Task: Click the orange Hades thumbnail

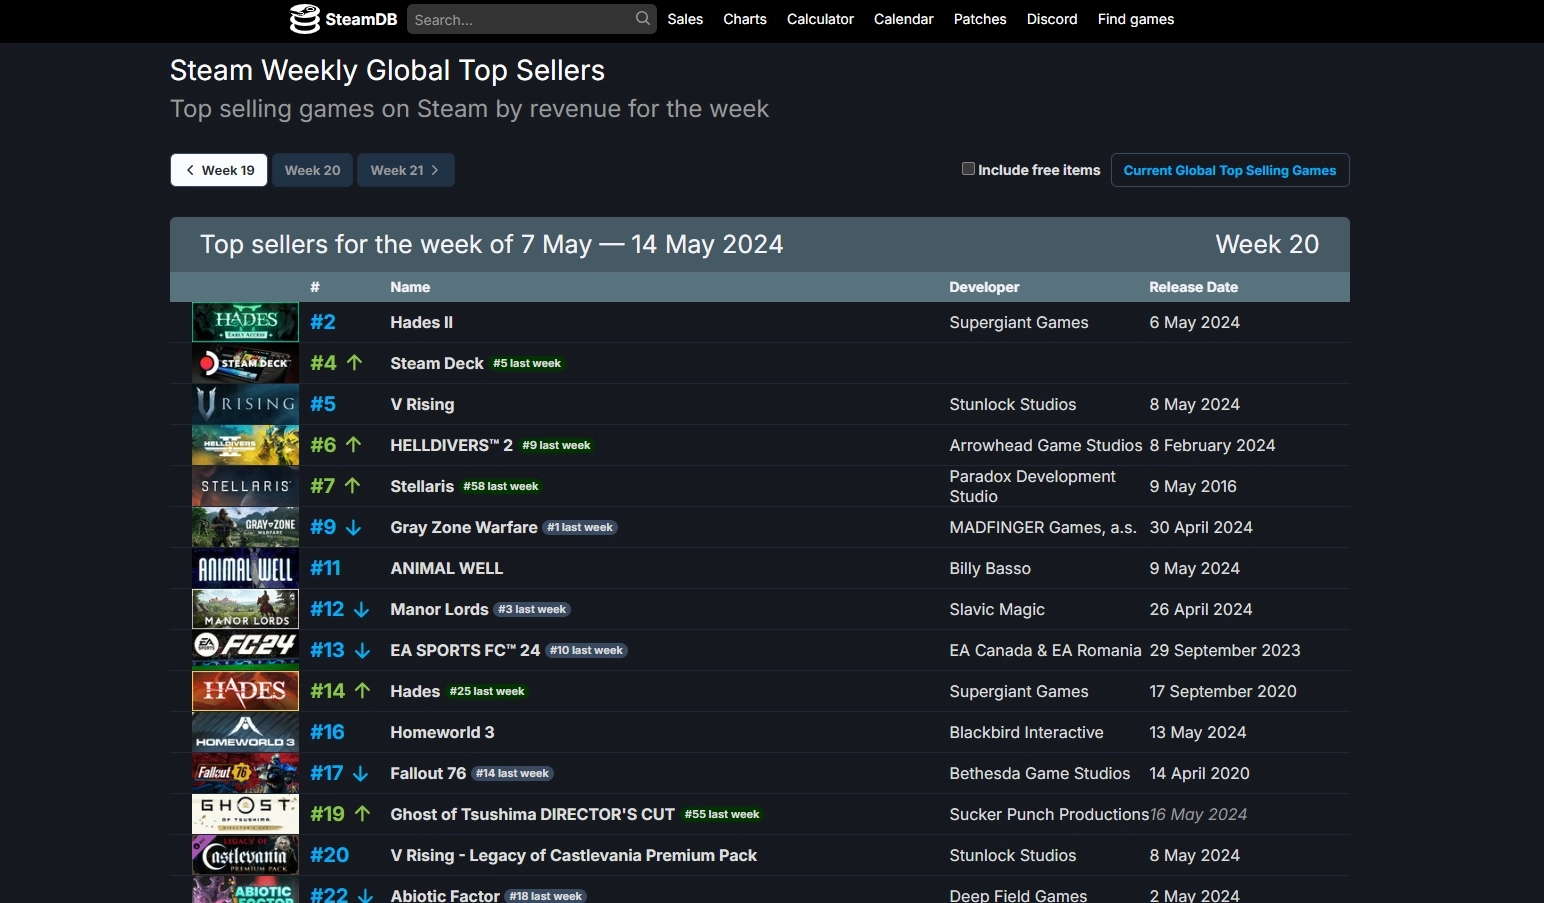Action: click(245, 691)
